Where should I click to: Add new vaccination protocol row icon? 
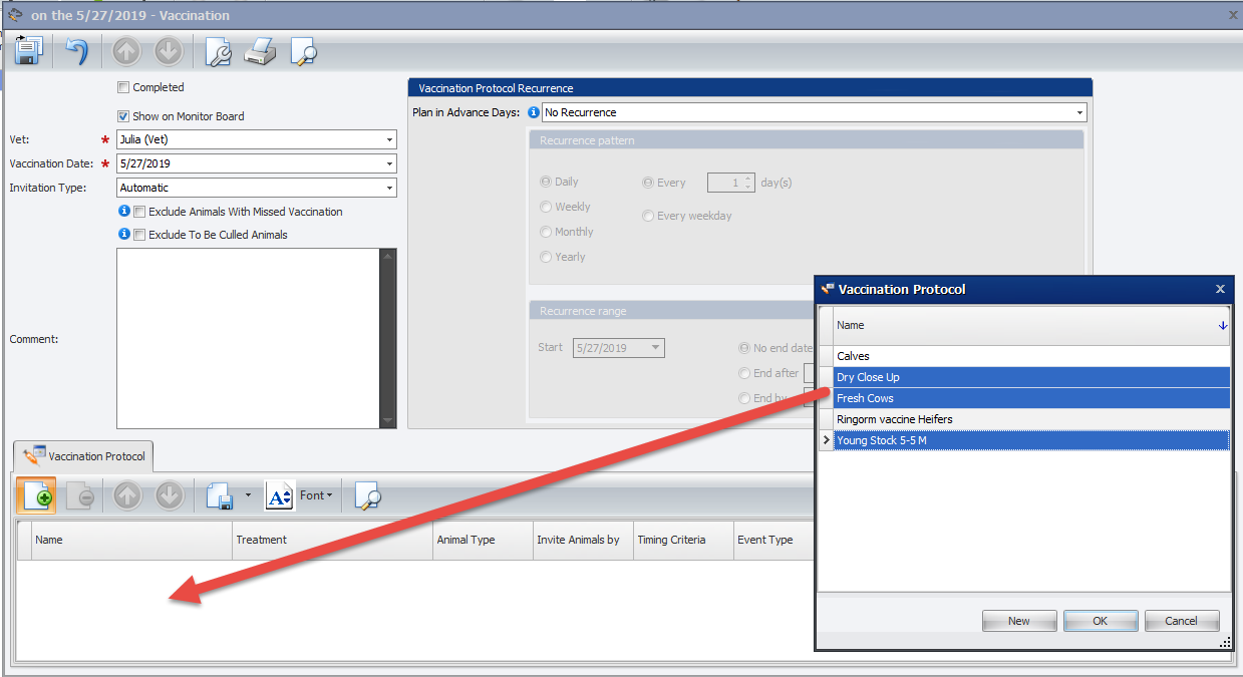(x=36, y=496)
